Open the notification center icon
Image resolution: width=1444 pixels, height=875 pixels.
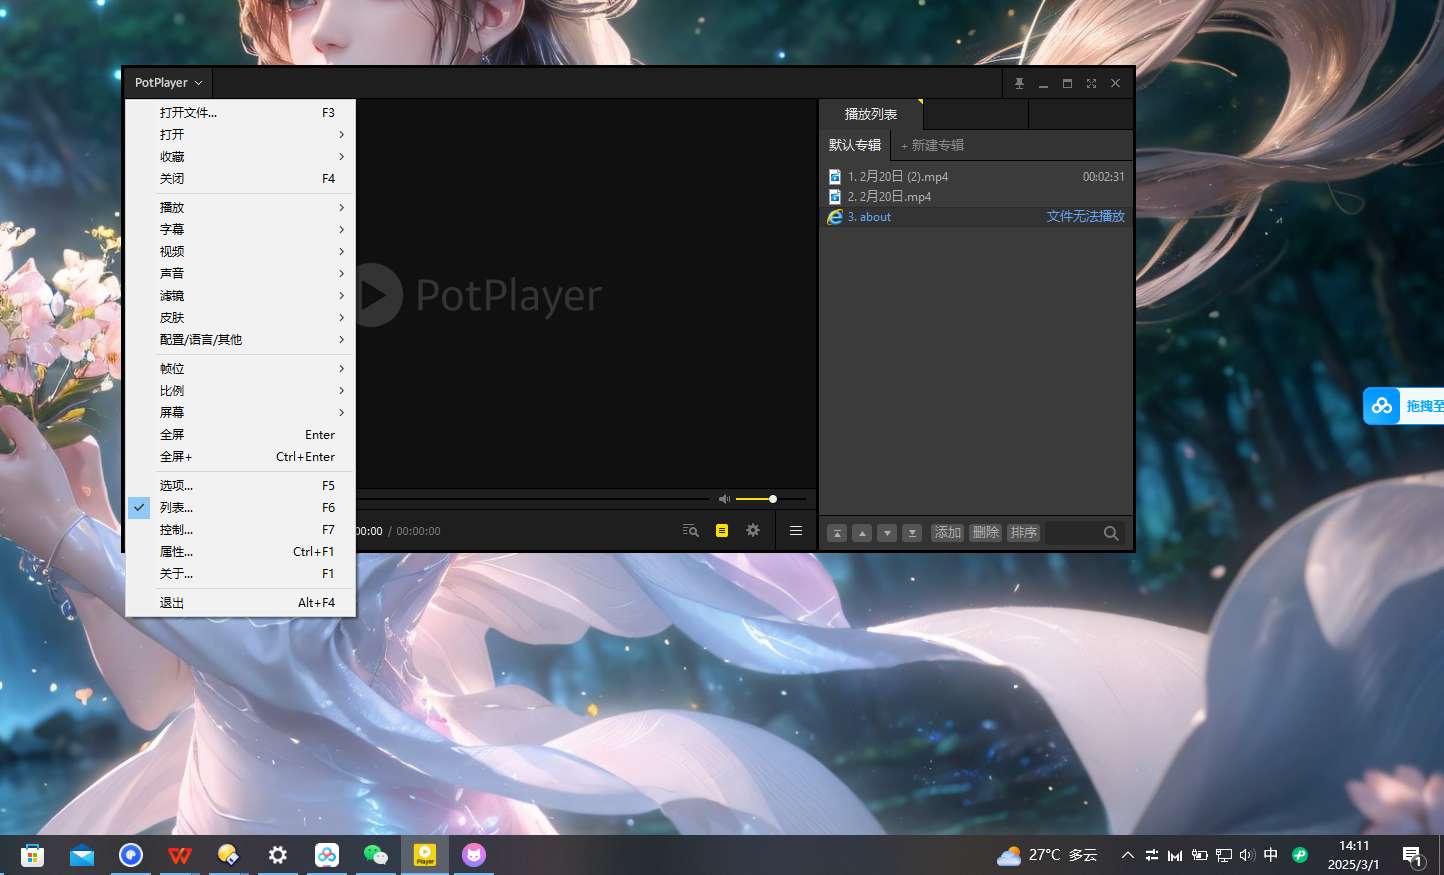click(x=1412, y=856)
